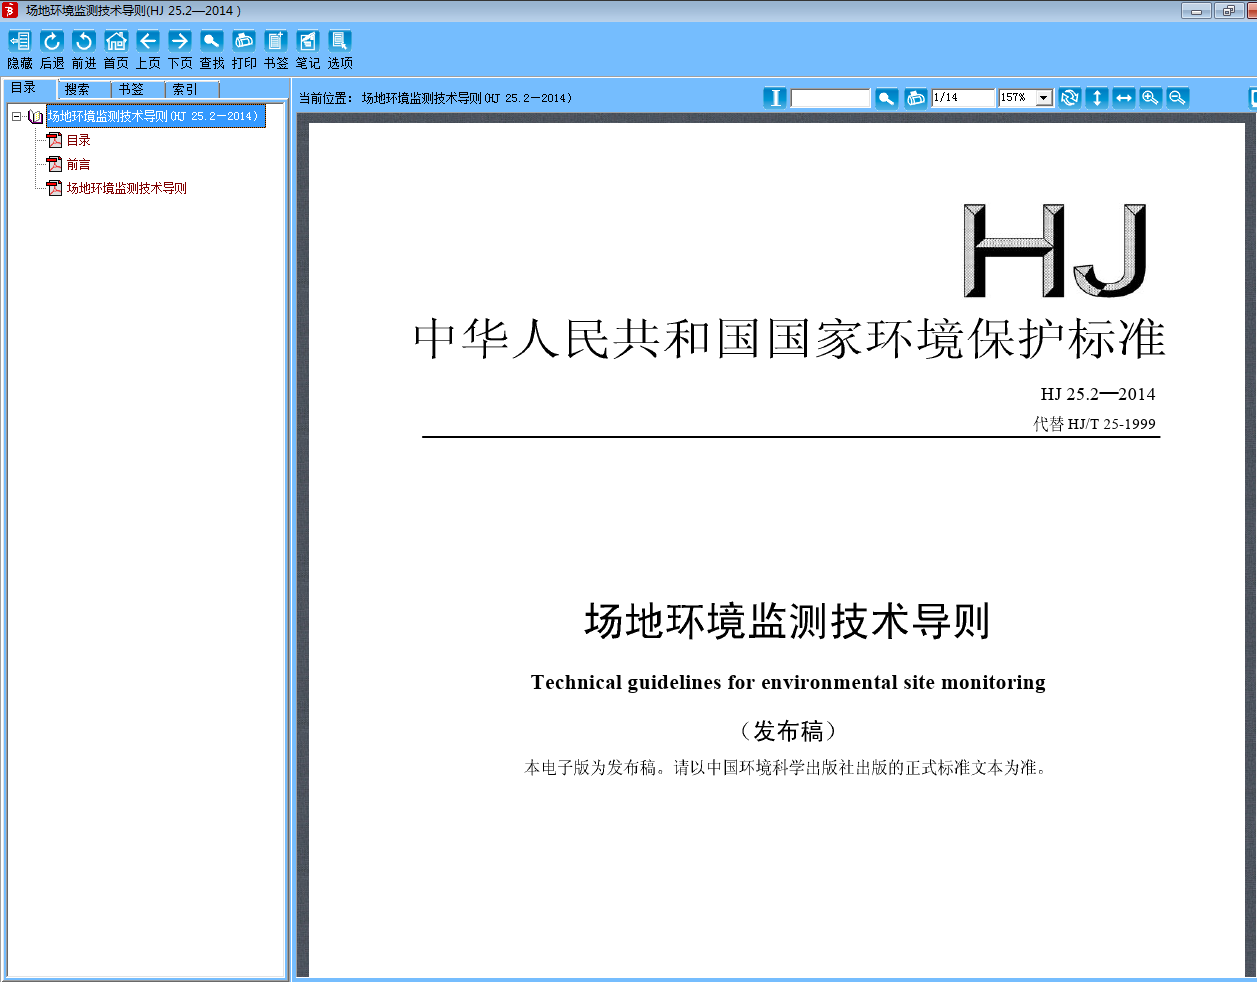Click the application logo in the title bar

tap(10, 10)
